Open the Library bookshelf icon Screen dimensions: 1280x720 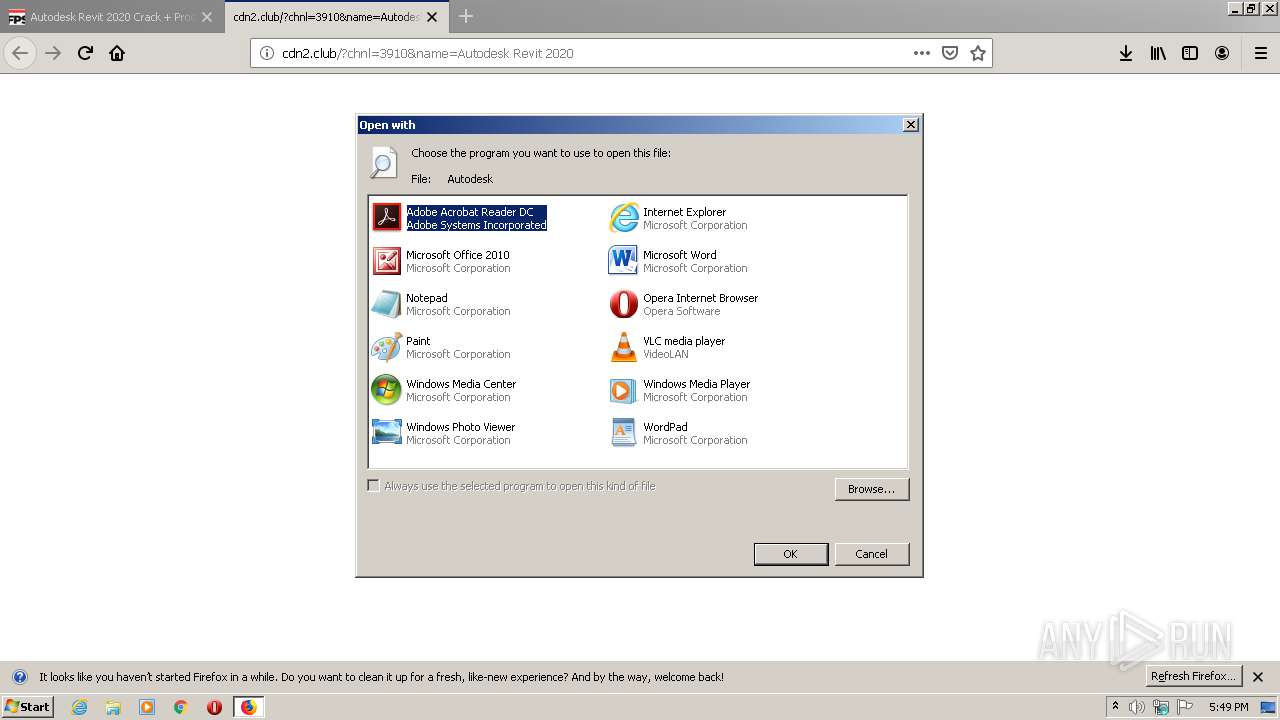[1158, 53]
